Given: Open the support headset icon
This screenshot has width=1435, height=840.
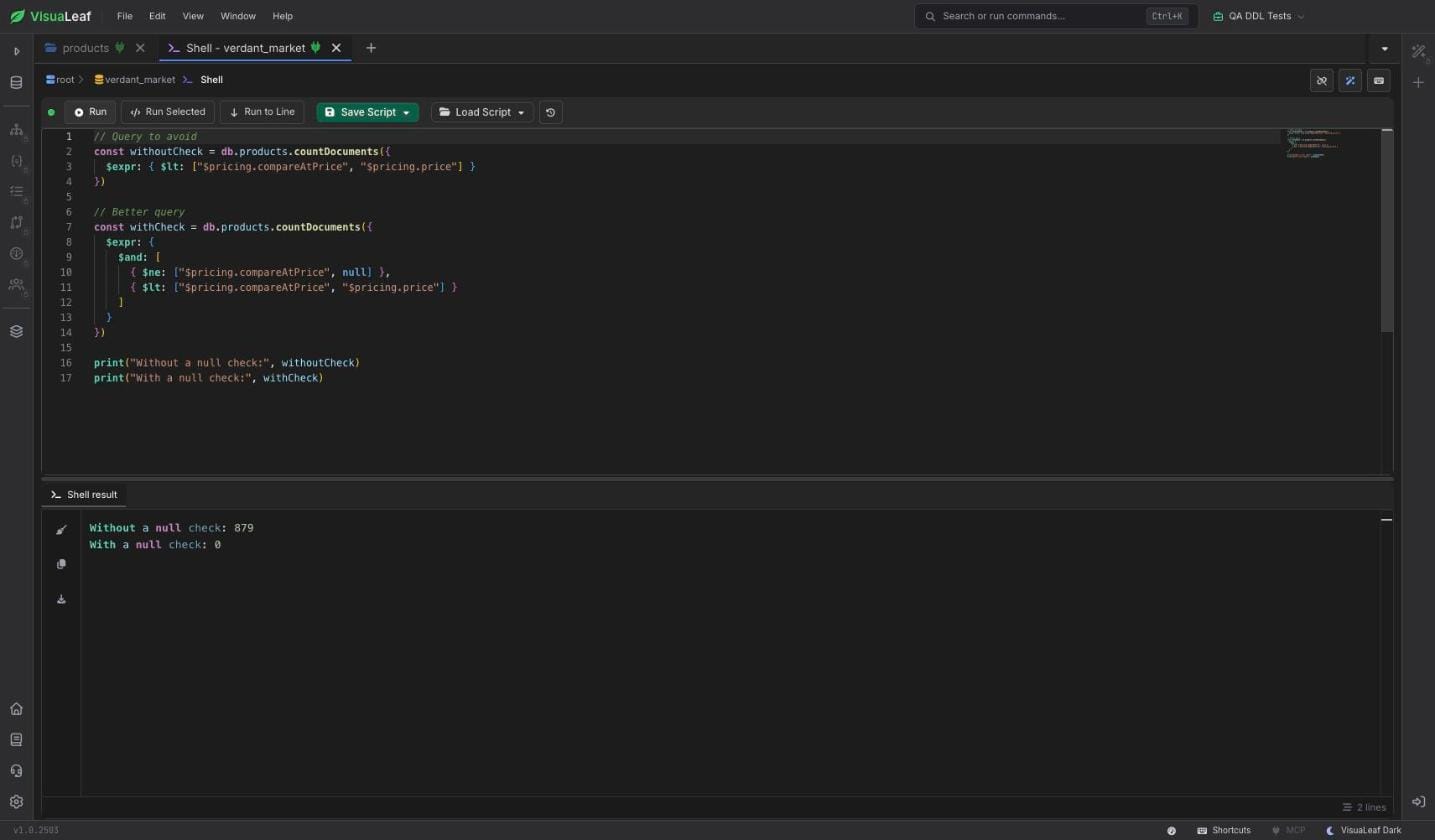Looking at the screenshot, I should [x=16, y=771].
